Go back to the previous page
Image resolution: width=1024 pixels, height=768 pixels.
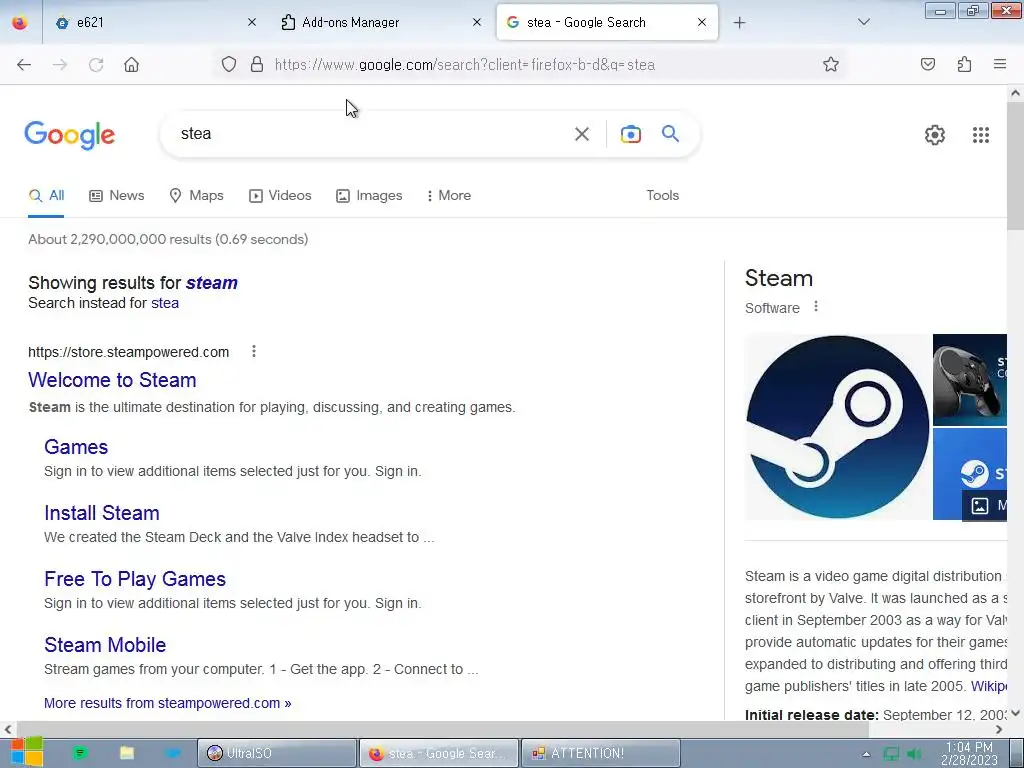click(x=24, y=65)
